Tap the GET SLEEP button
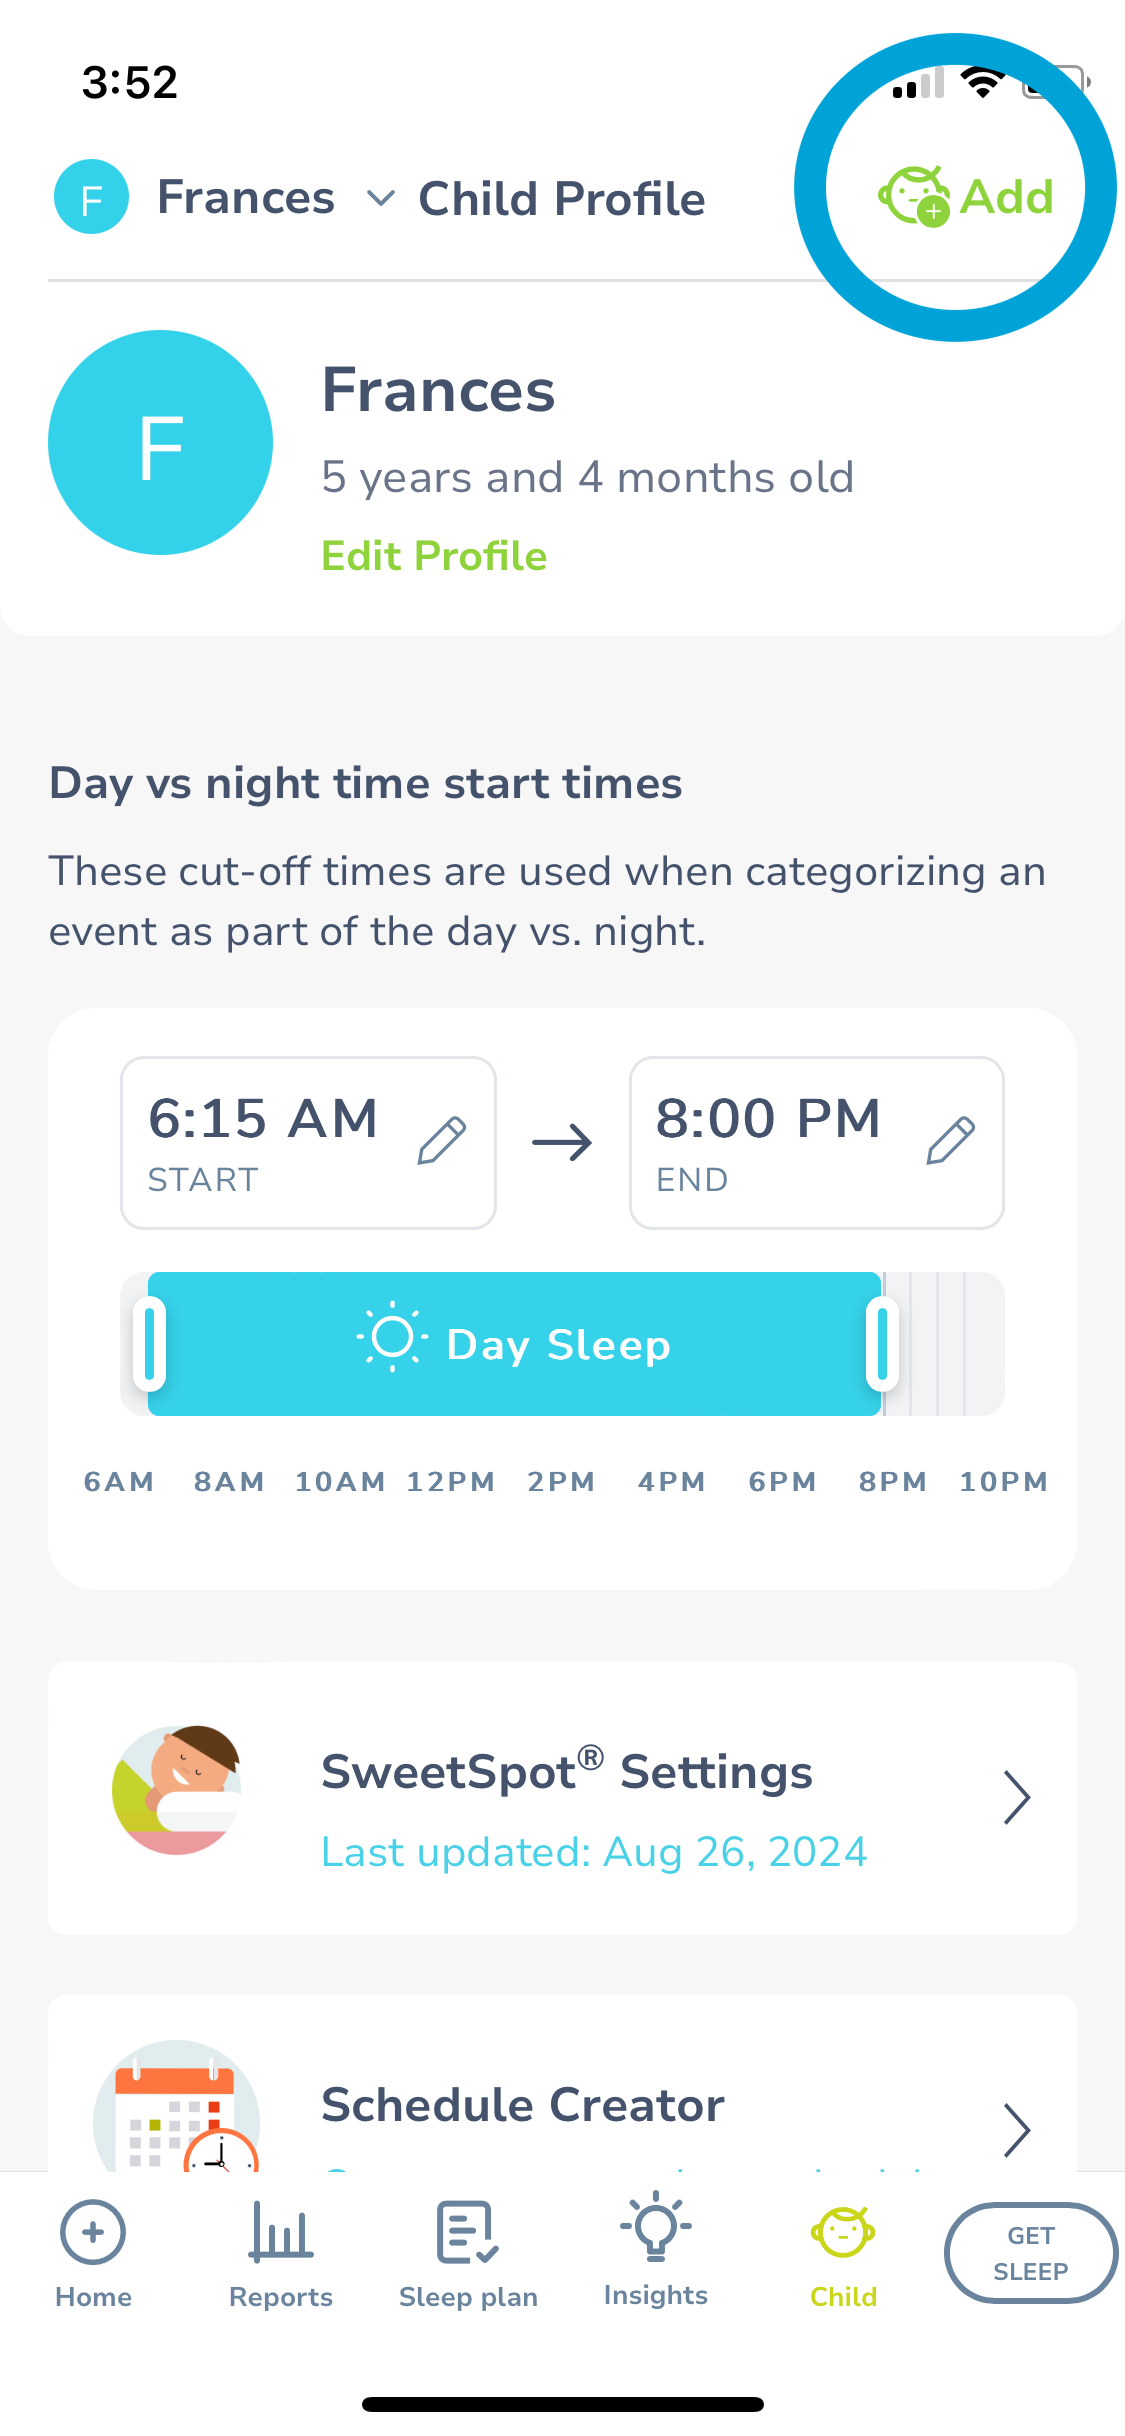 (1031, 2253)
